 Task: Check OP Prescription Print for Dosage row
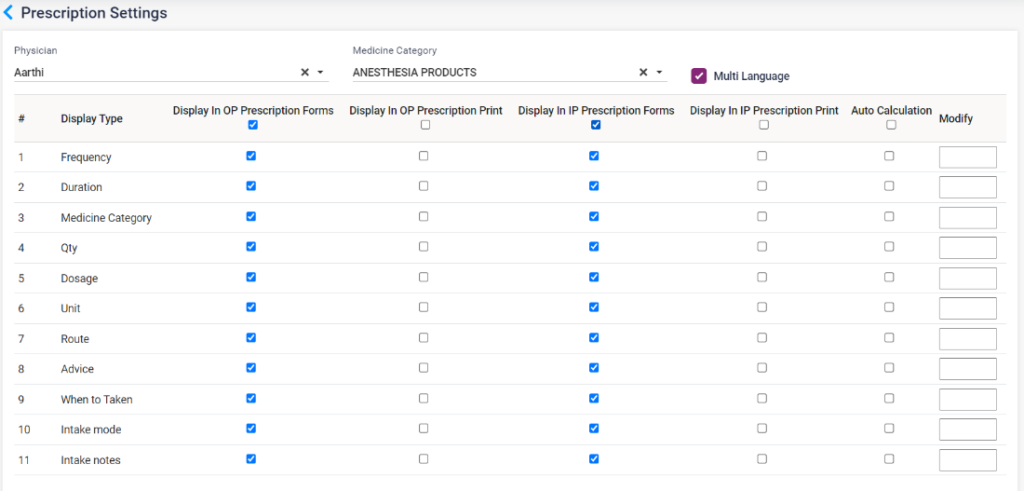coord(424,277)
